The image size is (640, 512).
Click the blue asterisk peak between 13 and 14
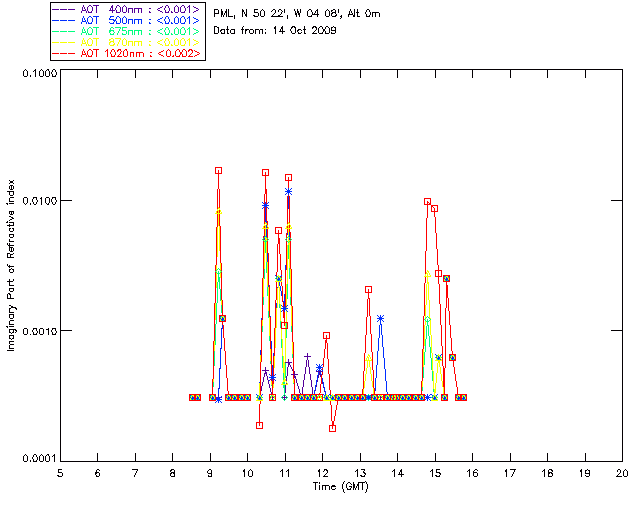pyautogui.click(x=380, y=318)
